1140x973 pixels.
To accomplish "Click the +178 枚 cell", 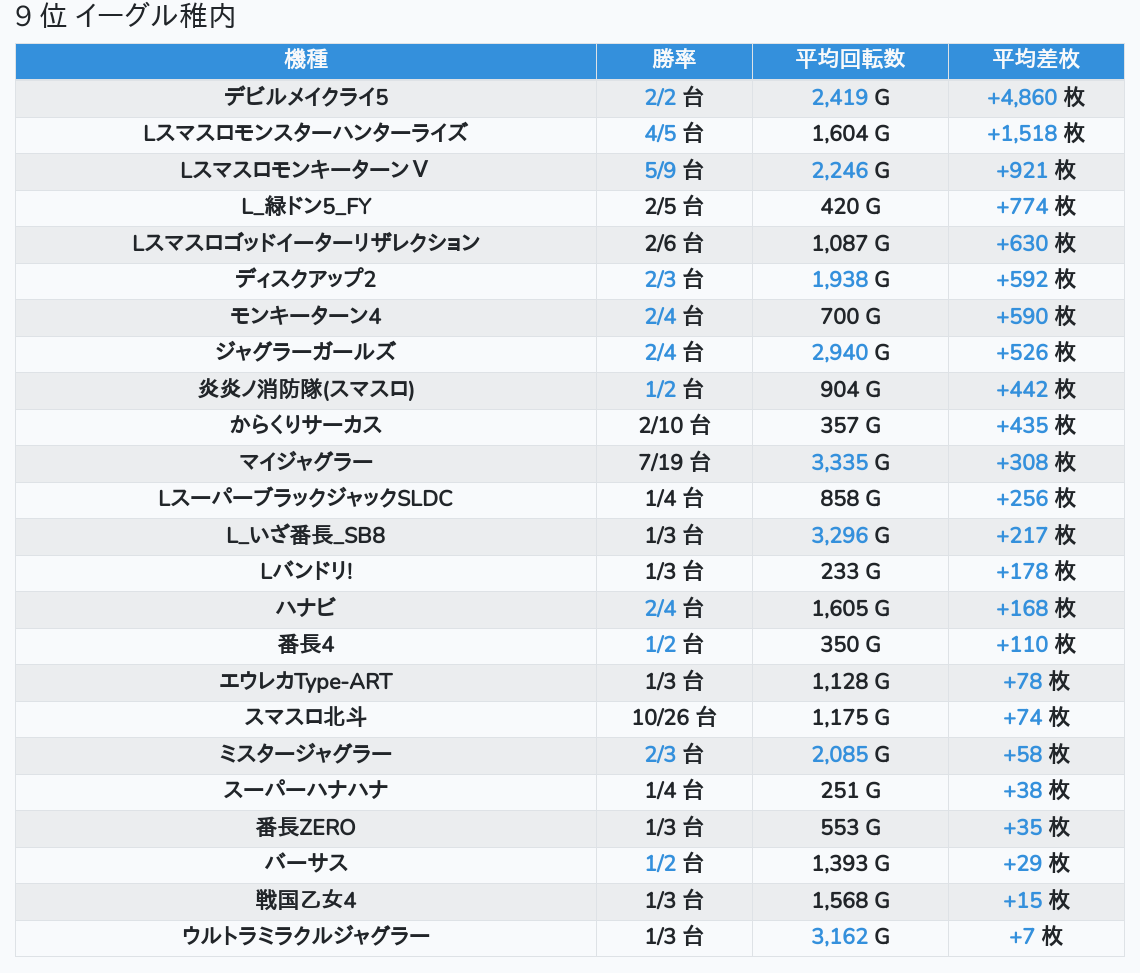I will 1036,572.
